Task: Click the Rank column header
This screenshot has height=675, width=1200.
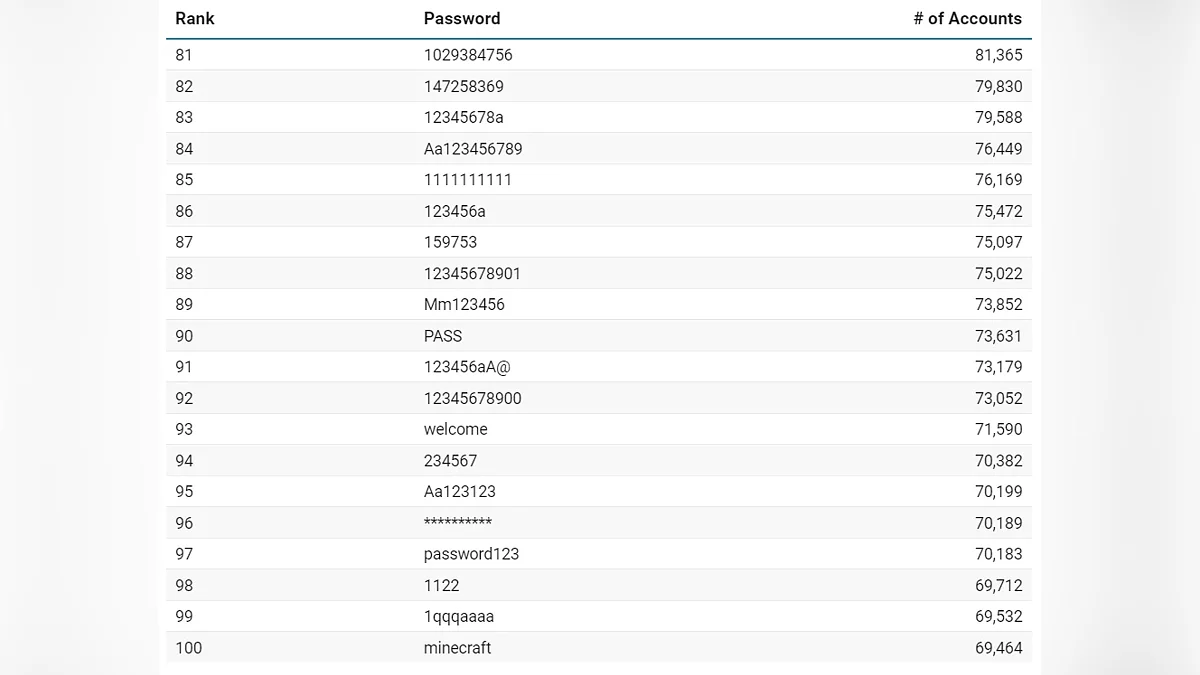Action: tap(195, 18)
